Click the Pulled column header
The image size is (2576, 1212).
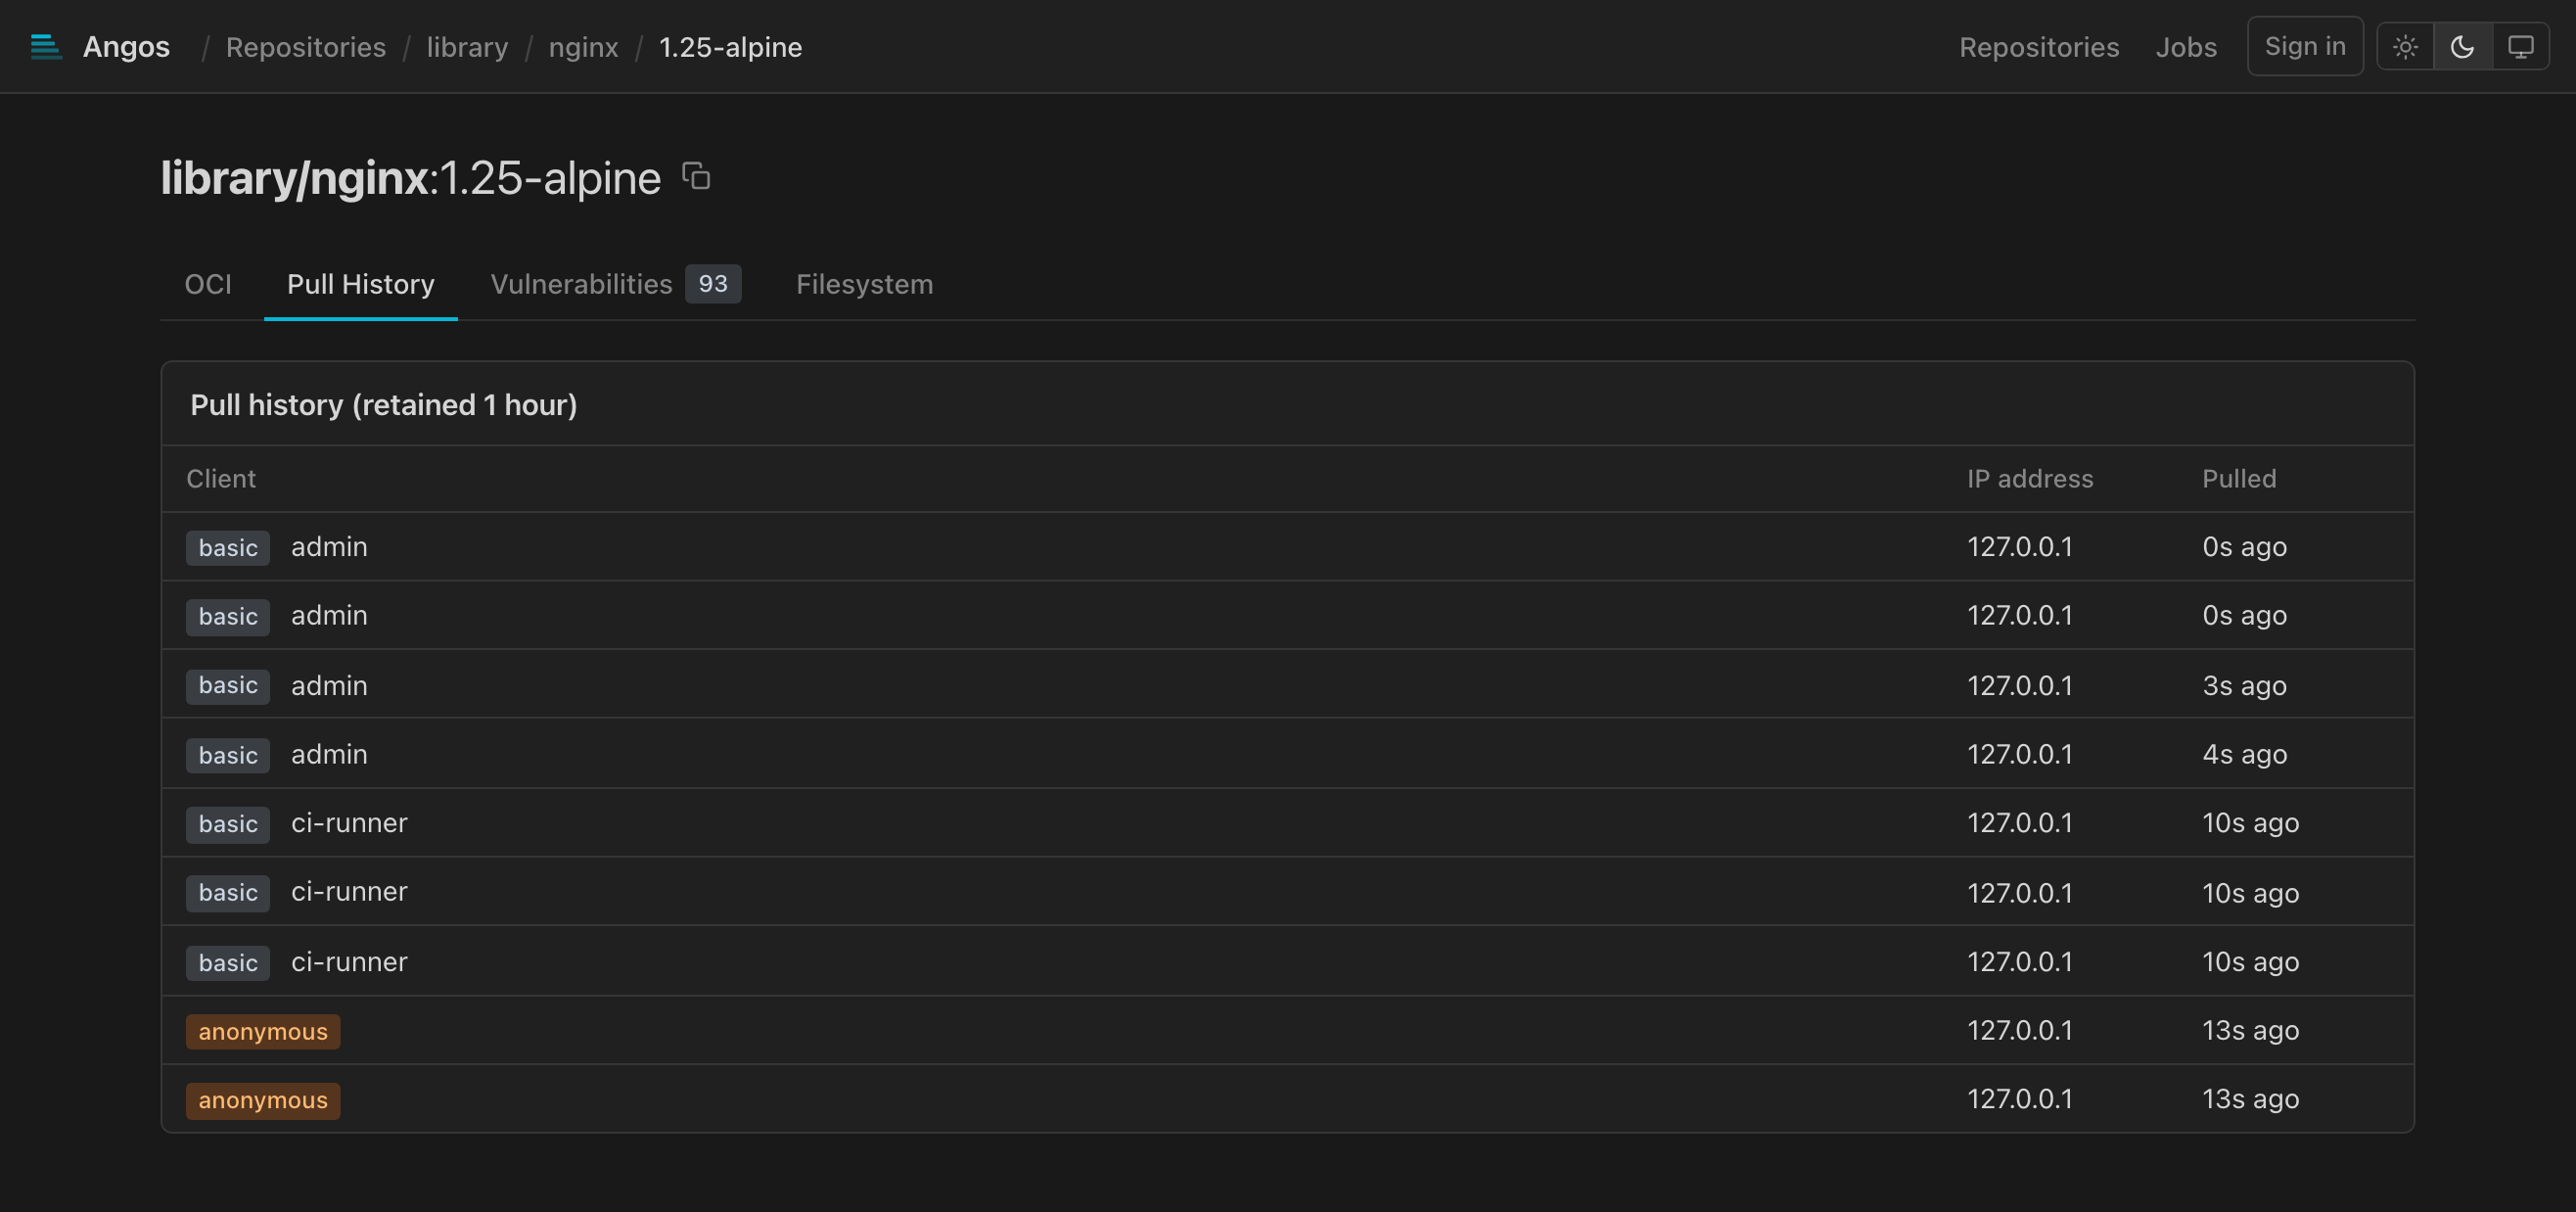point(2239,479)
